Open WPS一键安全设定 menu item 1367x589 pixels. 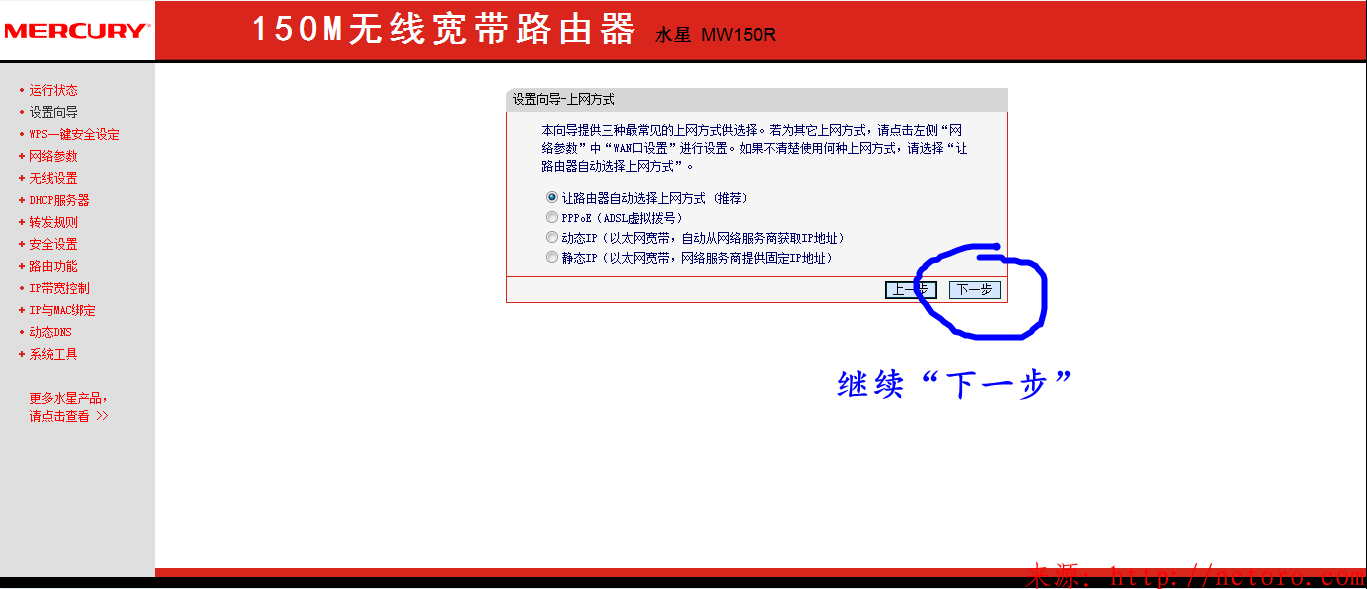tap(74, 134)
